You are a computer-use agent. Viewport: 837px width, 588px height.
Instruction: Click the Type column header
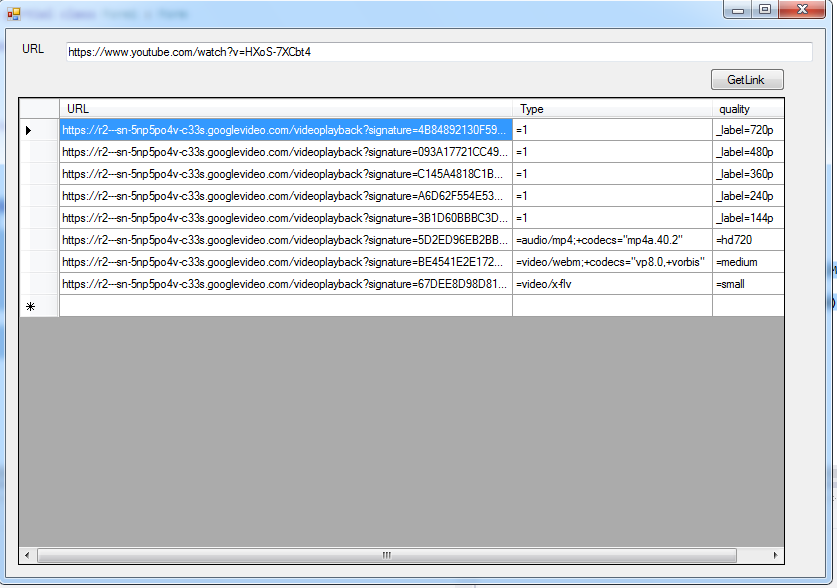coord(612,109)
